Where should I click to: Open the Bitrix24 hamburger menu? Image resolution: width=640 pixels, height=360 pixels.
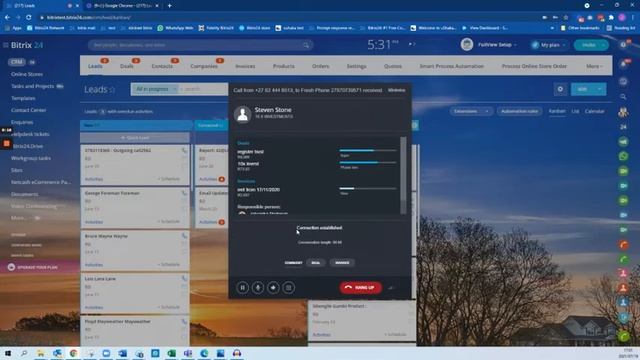point(6,45)
